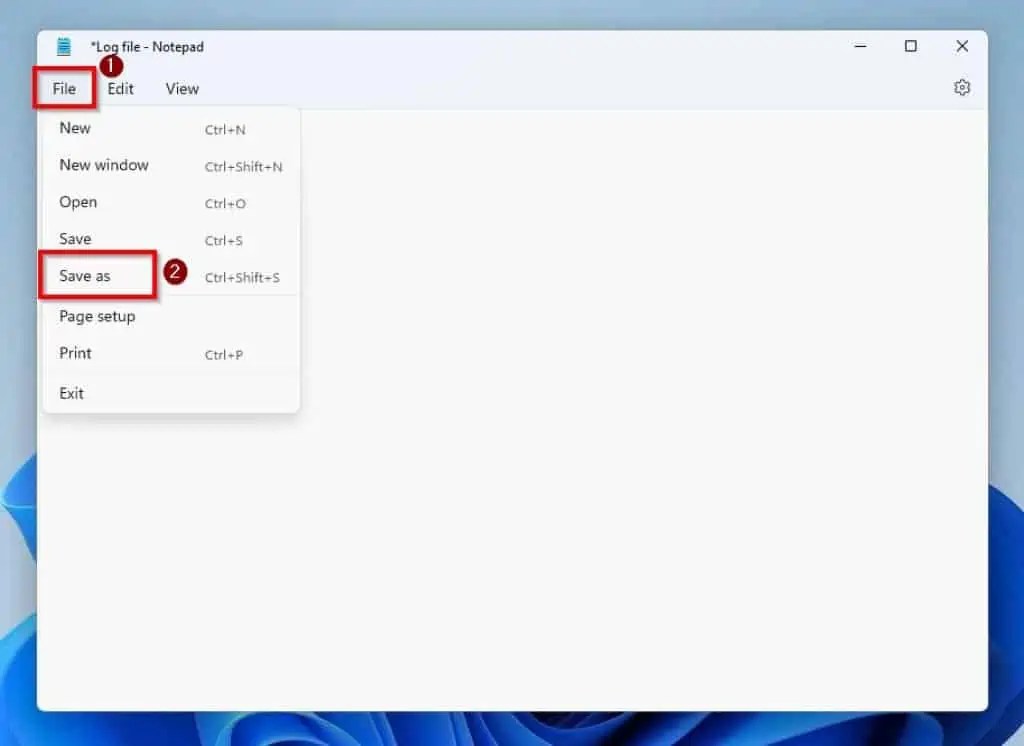Maximize the Notepad window
This screenshot has width=1024, height=746.
point(910,46)
